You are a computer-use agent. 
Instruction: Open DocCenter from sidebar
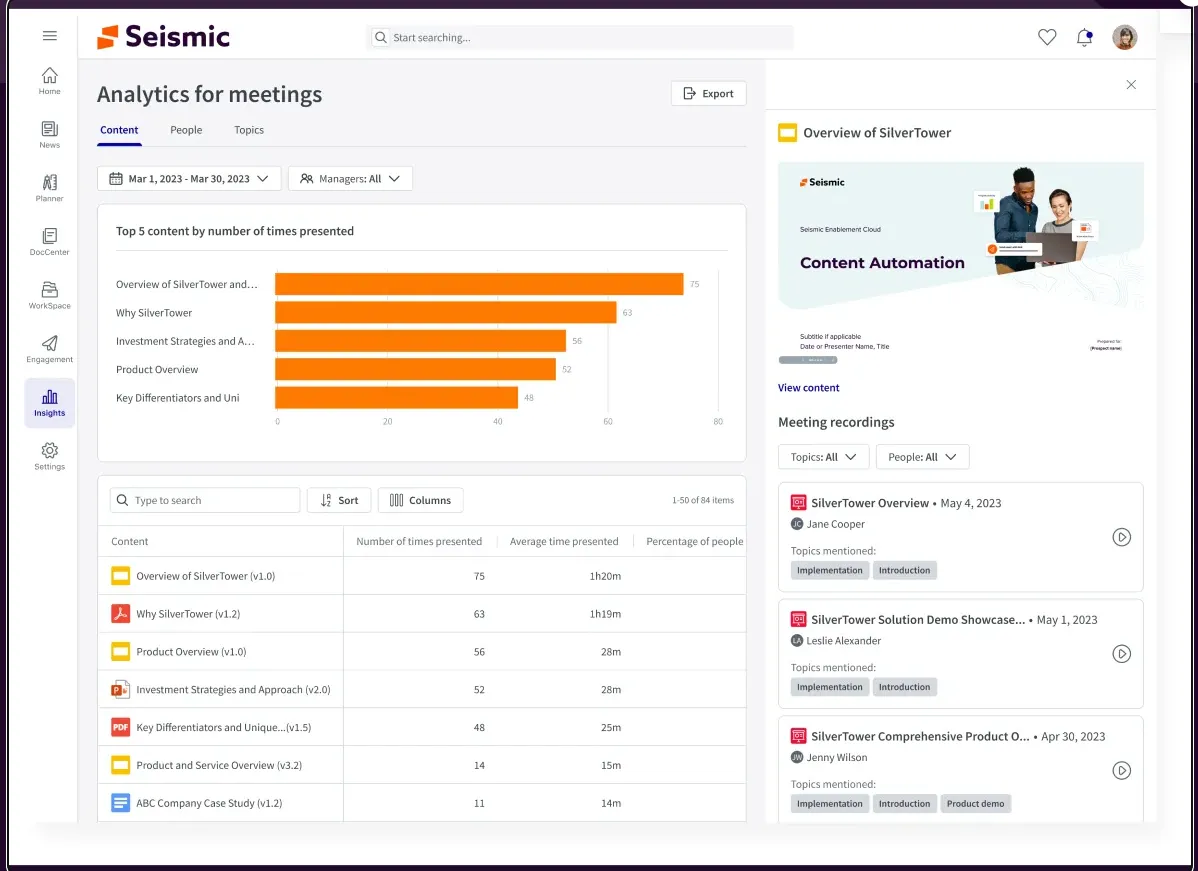[x=50, y=241]
